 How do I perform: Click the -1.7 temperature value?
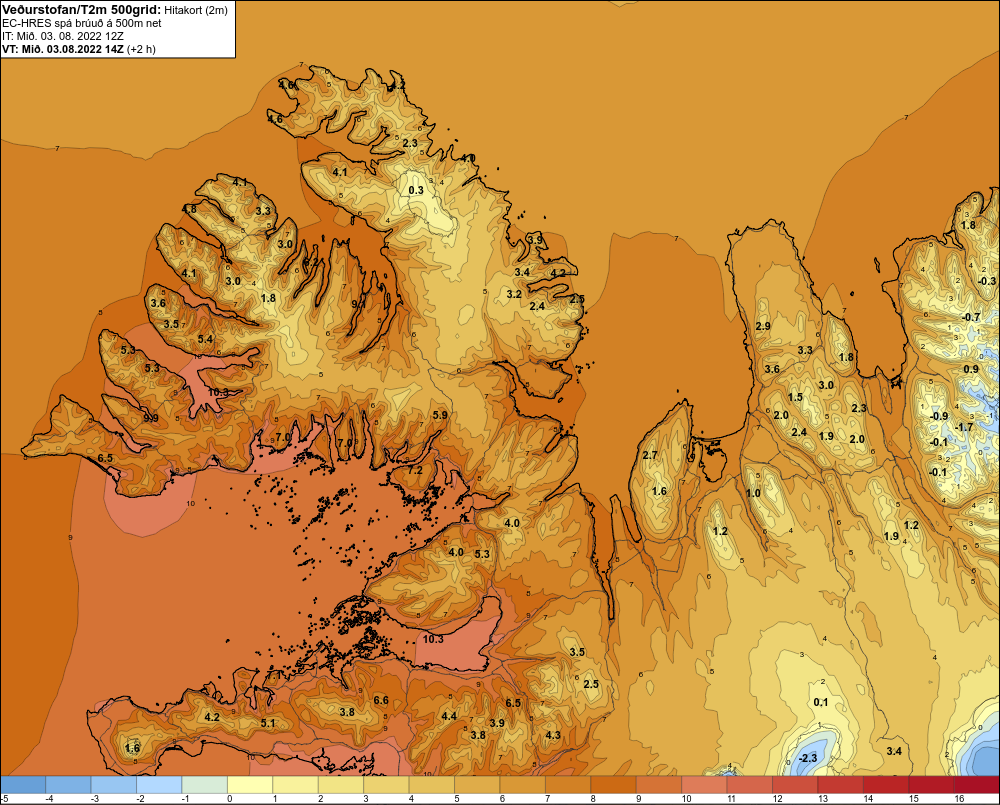point(964,427)
